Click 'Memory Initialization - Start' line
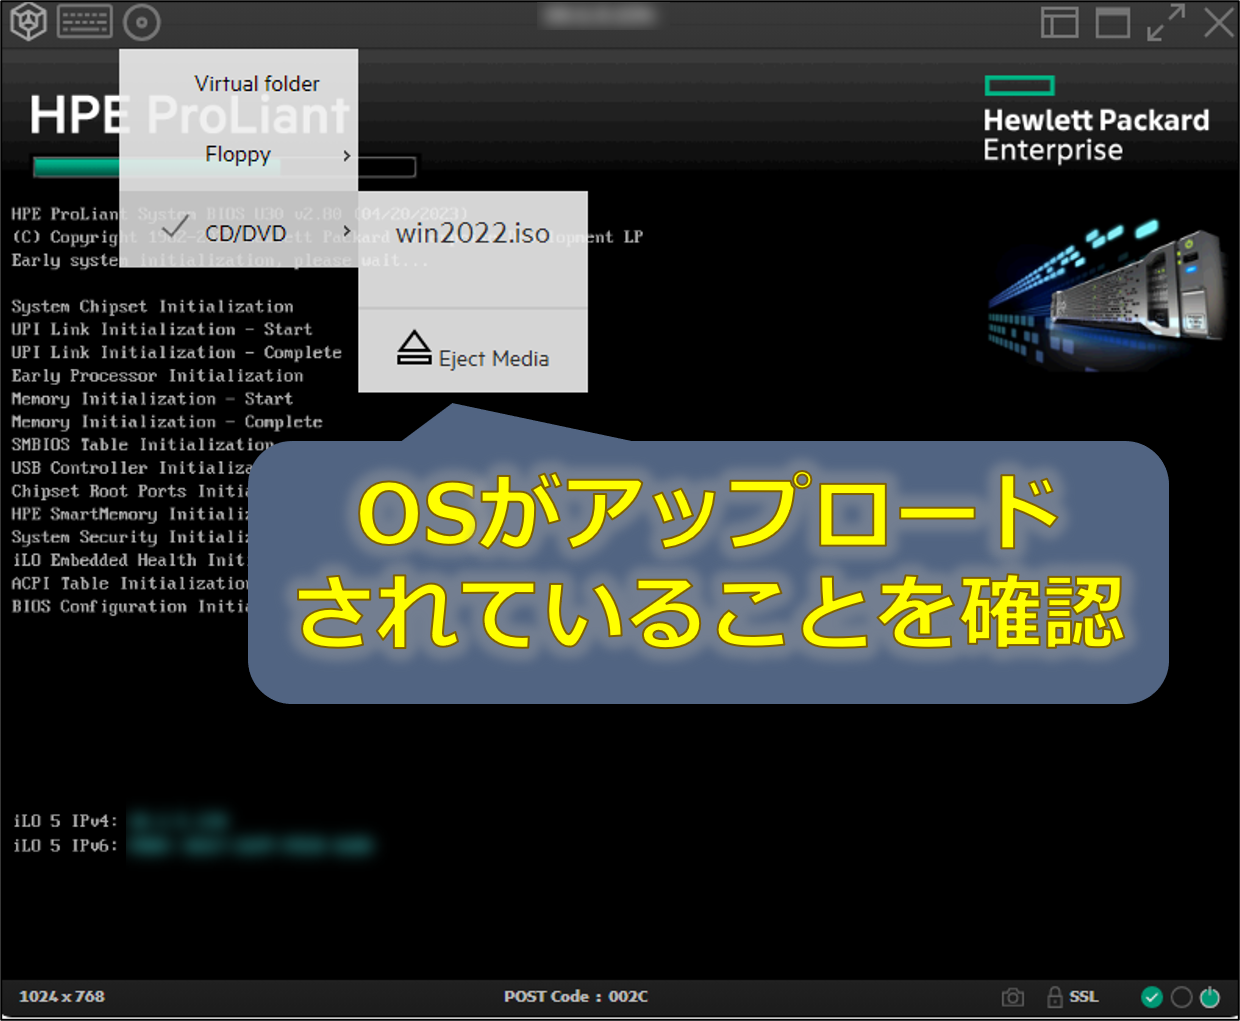The image size is (1240, 1021). click(x=152, y=398)
